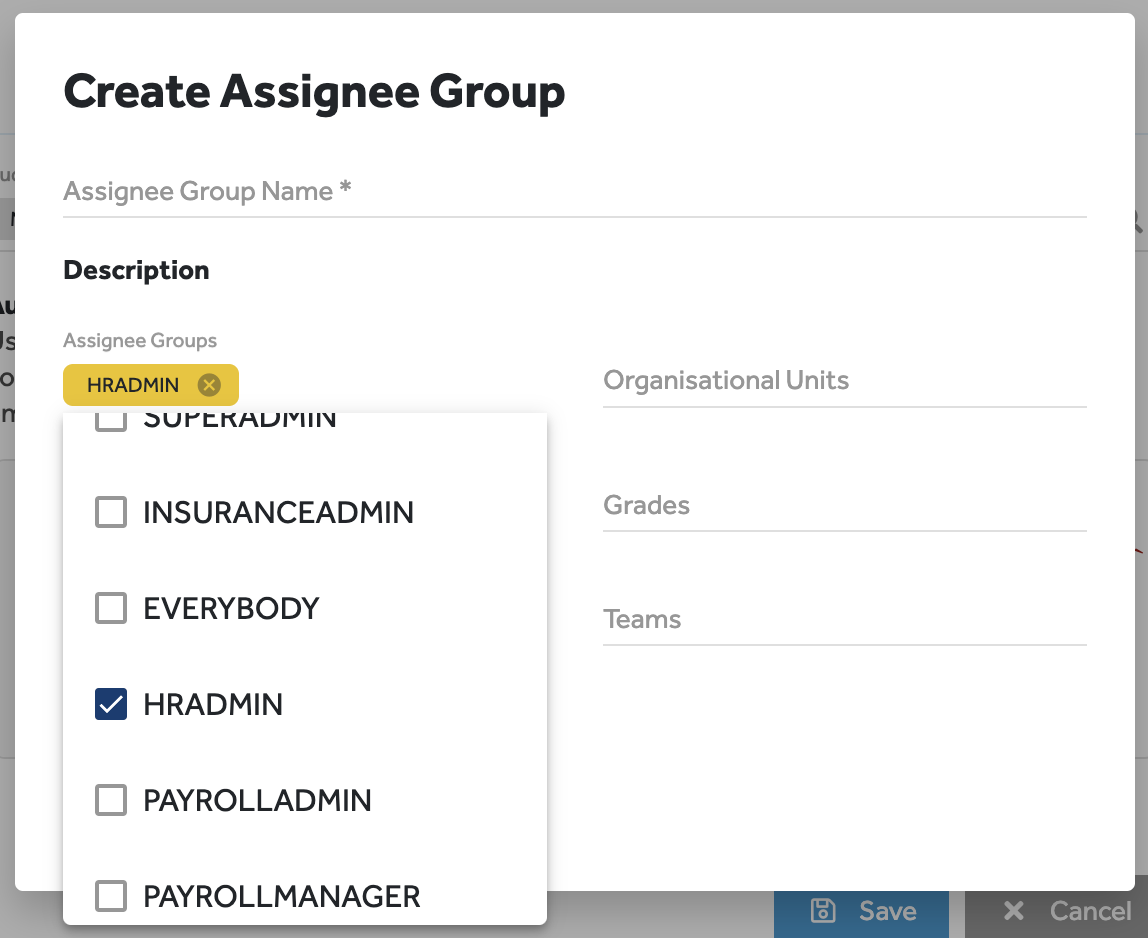Toggle the partially hidden SUPERADMIN checkbox
1148x938 pixels.
coord(111,421)
